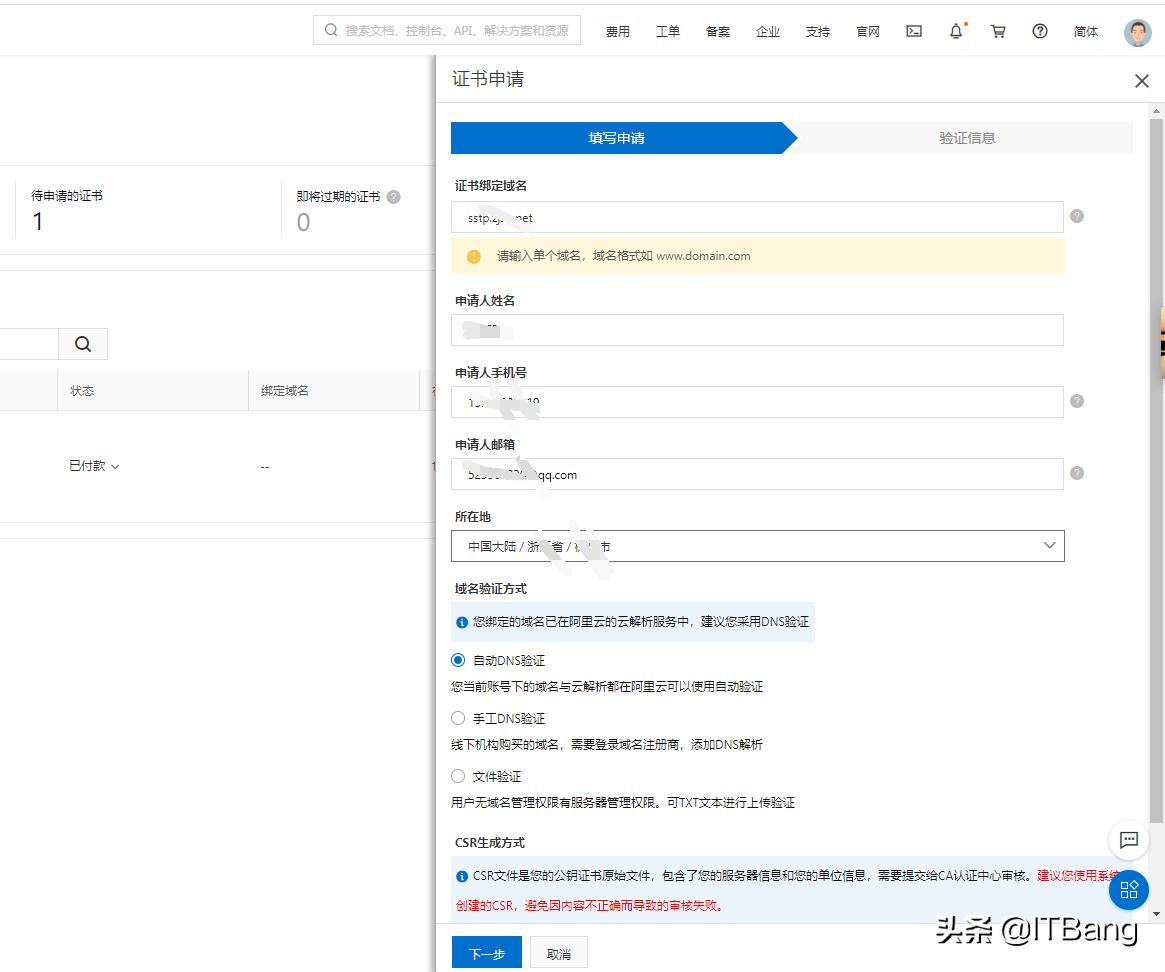Click the help question-mark icon in top bar
This screenshot has width=1165, height=972.
click(1039, 31)
